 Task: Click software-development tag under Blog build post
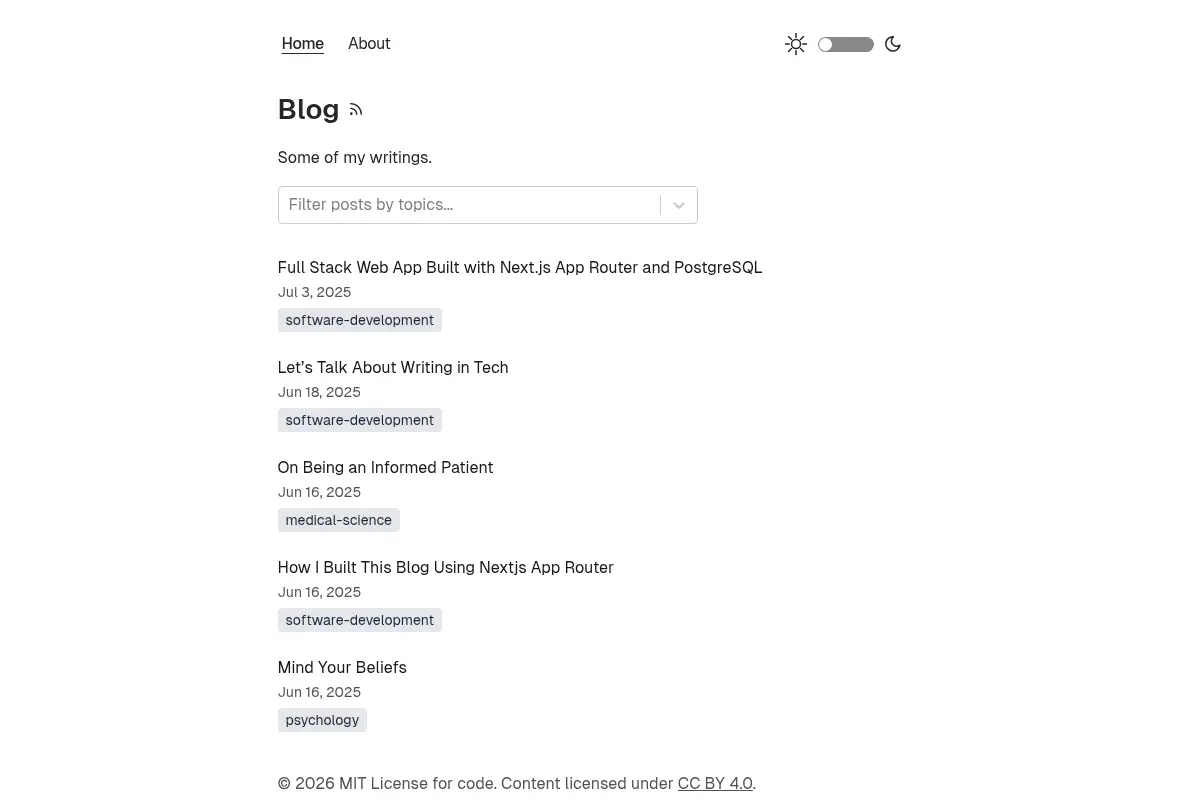pos(360,620)
